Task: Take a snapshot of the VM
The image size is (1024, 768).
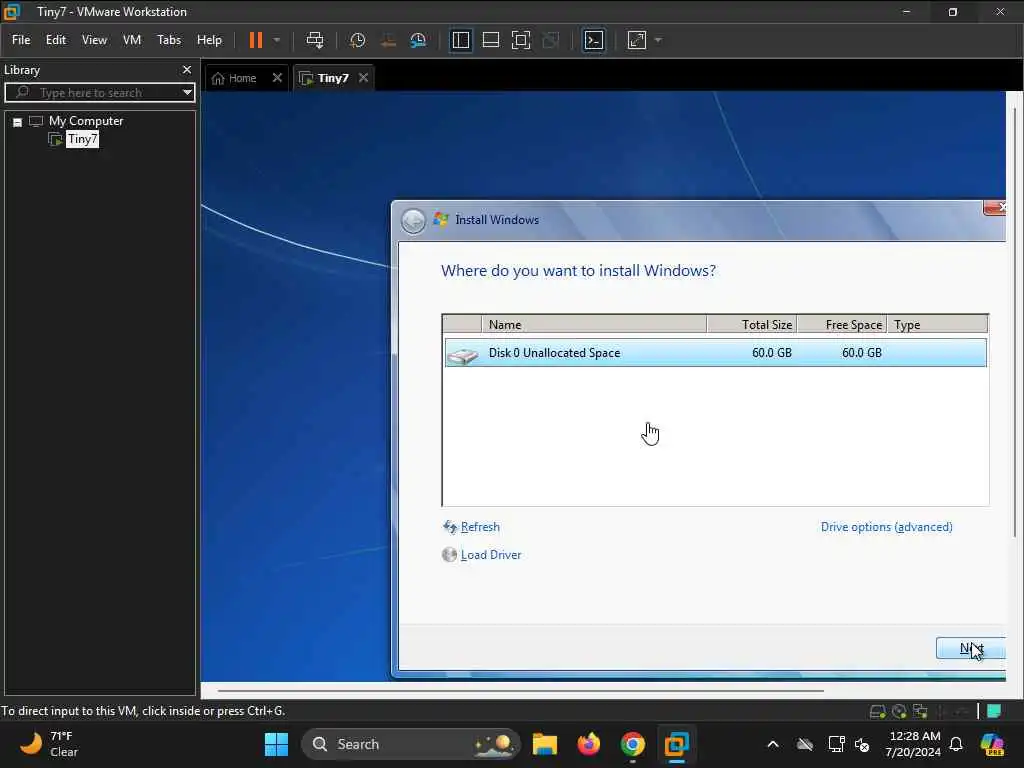Action: click(x=357, y=40)
